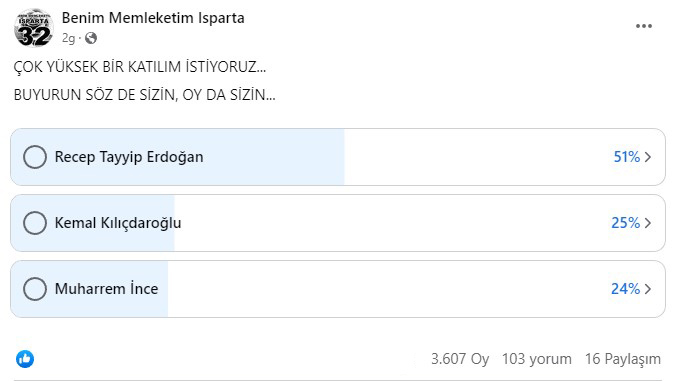Open the Benim Memleketim Isparta page name
675x381 pixels.
coord(153,18)
